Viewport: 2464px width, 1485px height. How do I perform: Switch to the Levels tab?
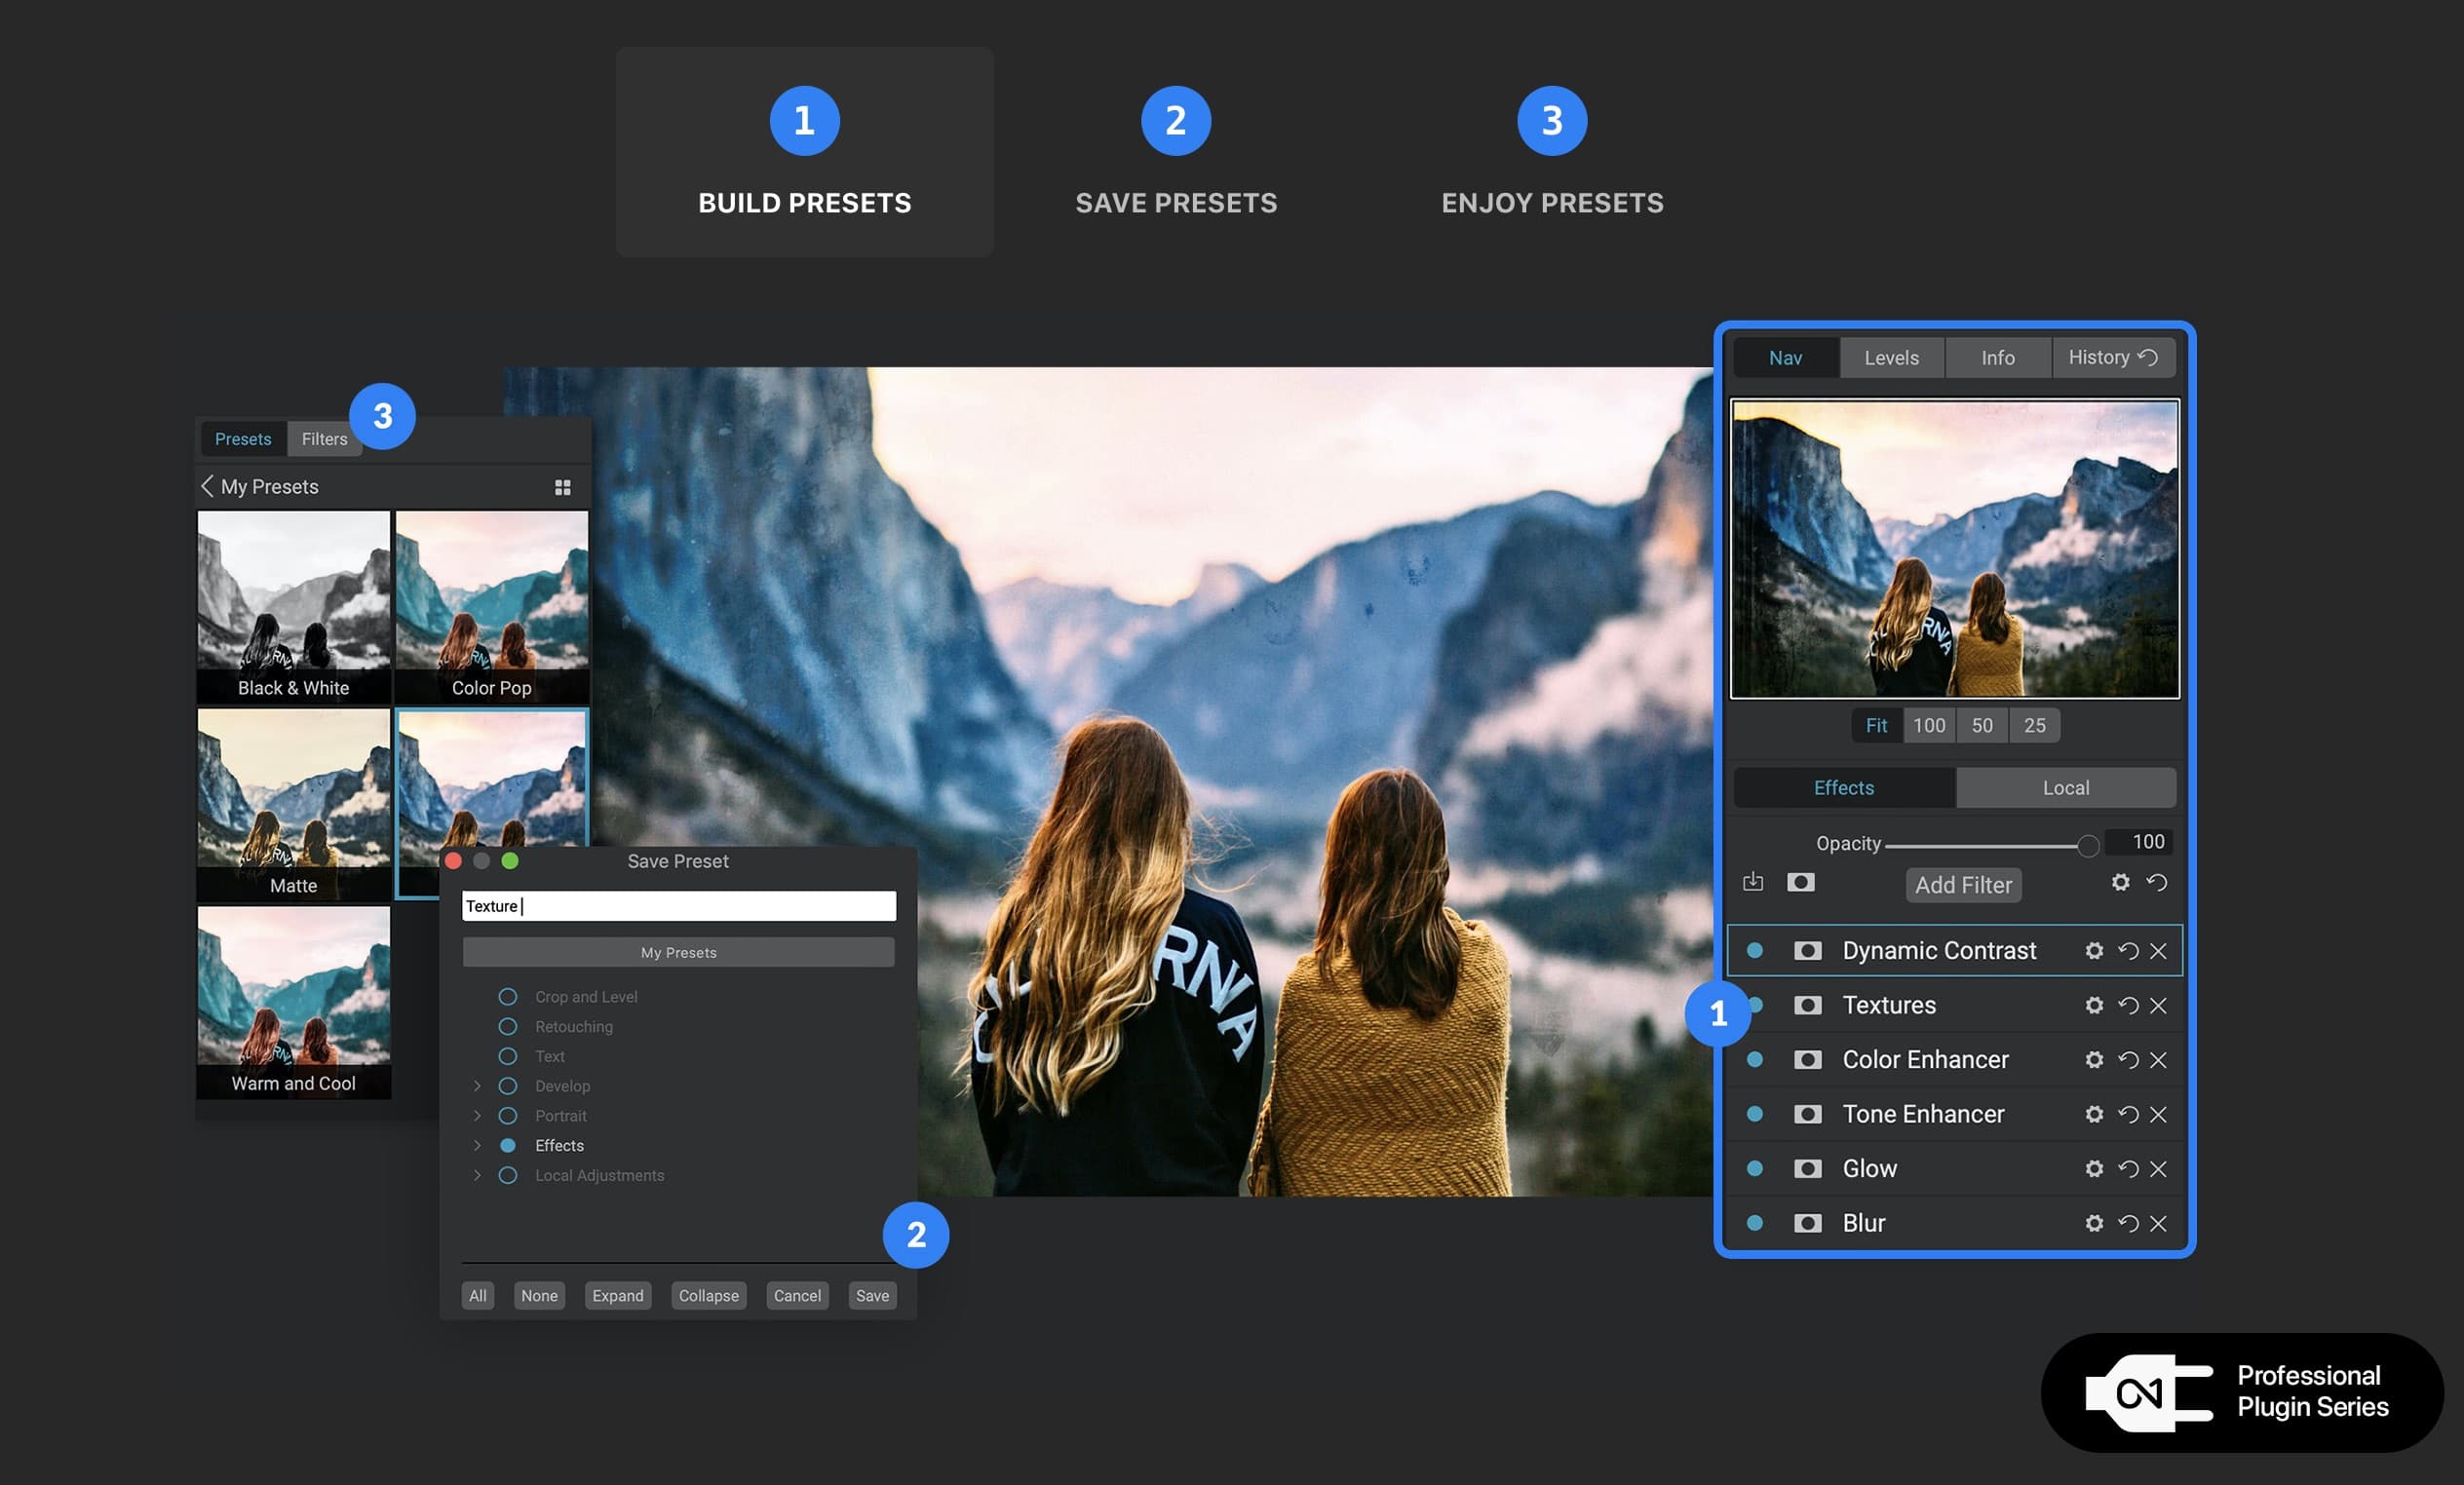point(1891,357)
